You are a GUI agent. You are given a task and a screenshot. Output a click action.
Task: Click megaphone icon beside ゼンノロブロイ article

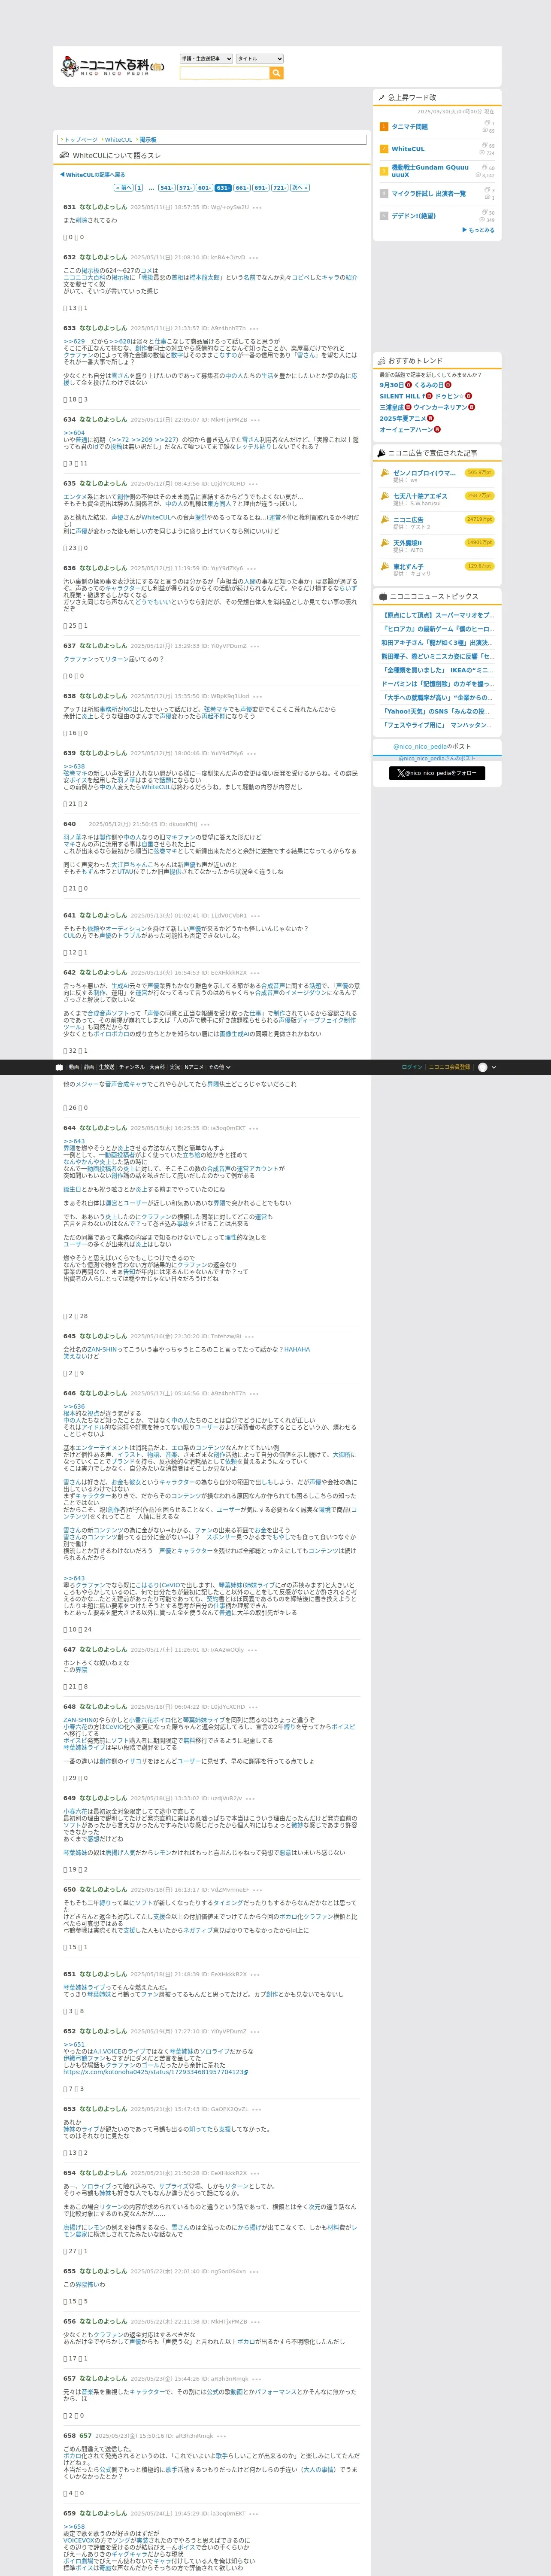tap(384, 474)
